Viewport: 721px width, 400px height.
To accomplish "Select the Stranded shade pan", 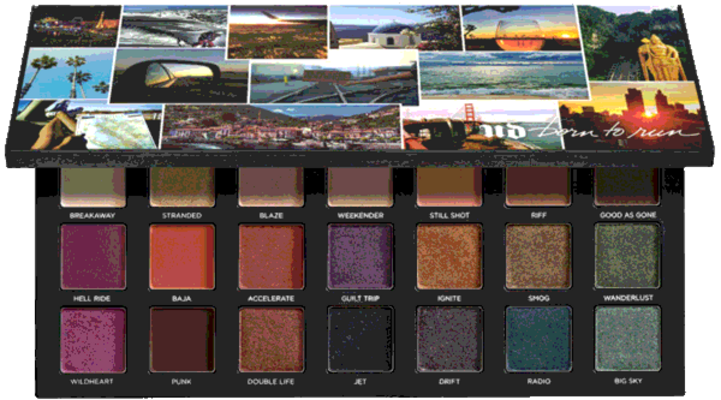I will (182, 187).
